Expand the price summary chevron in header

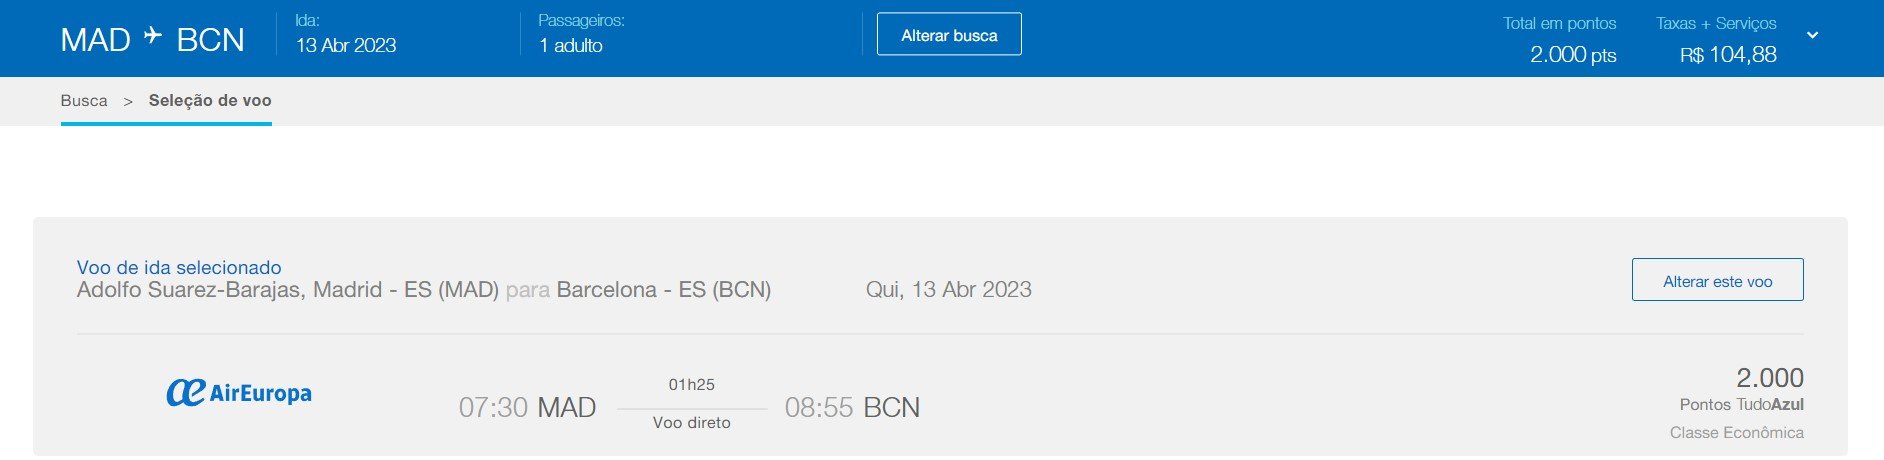coord(1812,35)
